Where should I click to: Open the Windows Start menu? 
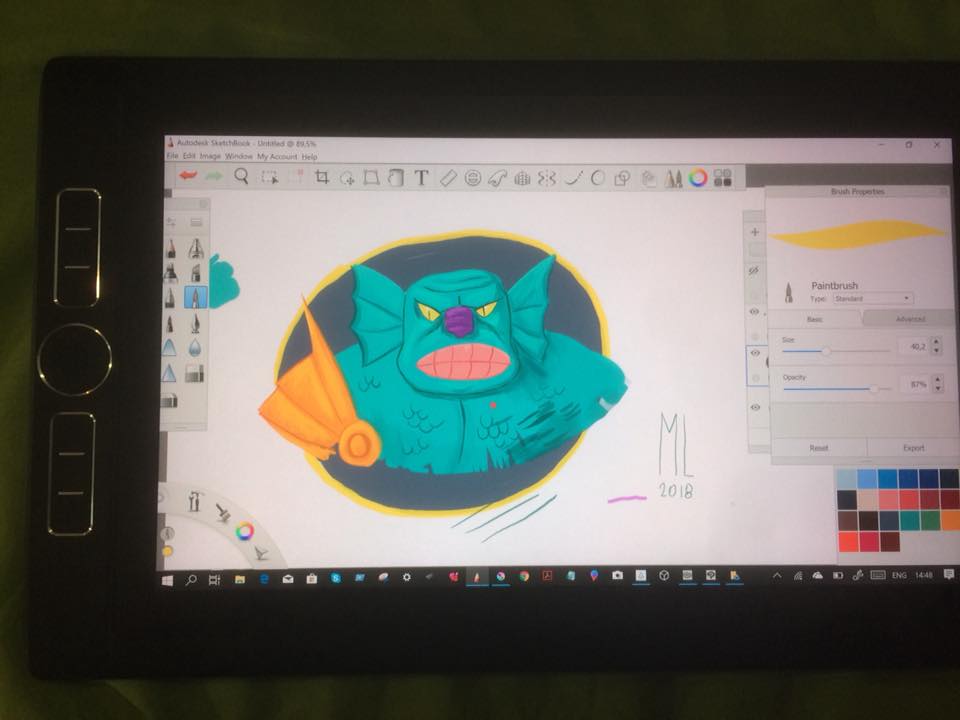pyautogui.click(x=167, y=580)
